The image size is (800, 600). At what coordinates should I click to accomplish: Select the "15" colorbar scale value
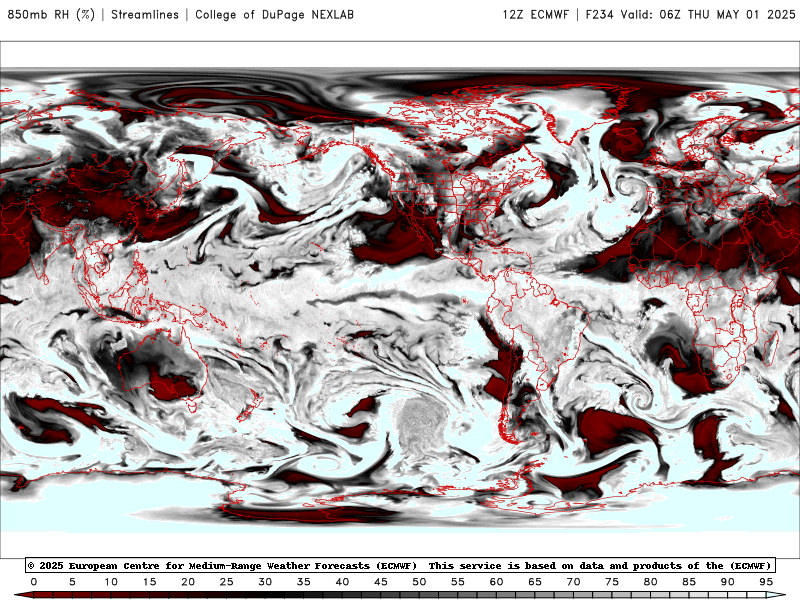[x=149, y=582]
